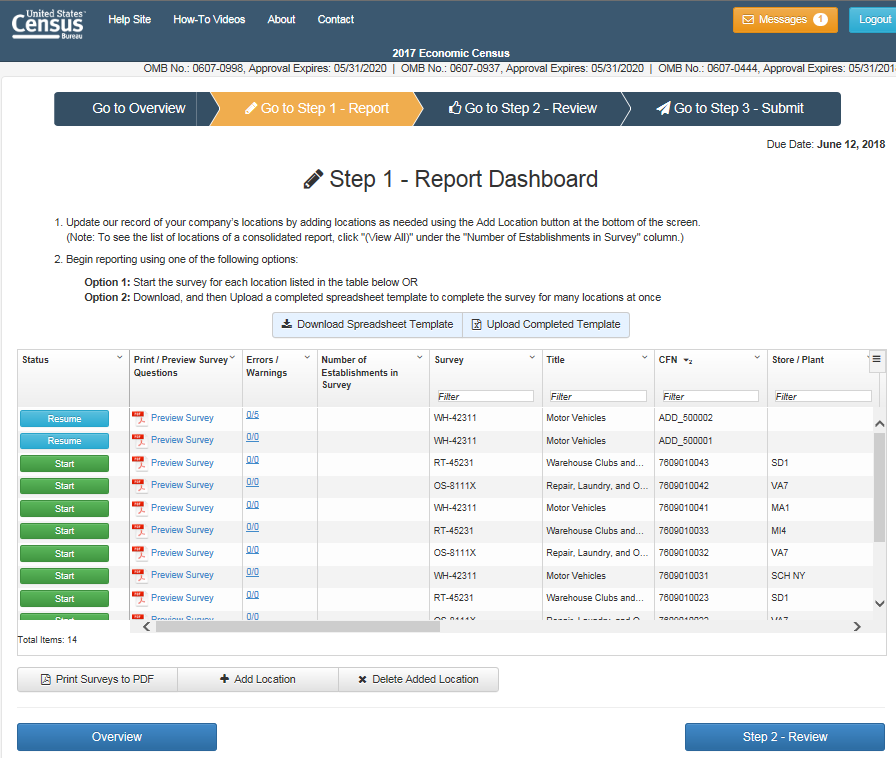Image resolution: width=896 pixels, height=758 pixels.
Task: Start the survey for CFN 7609010041
Action: 65,508
